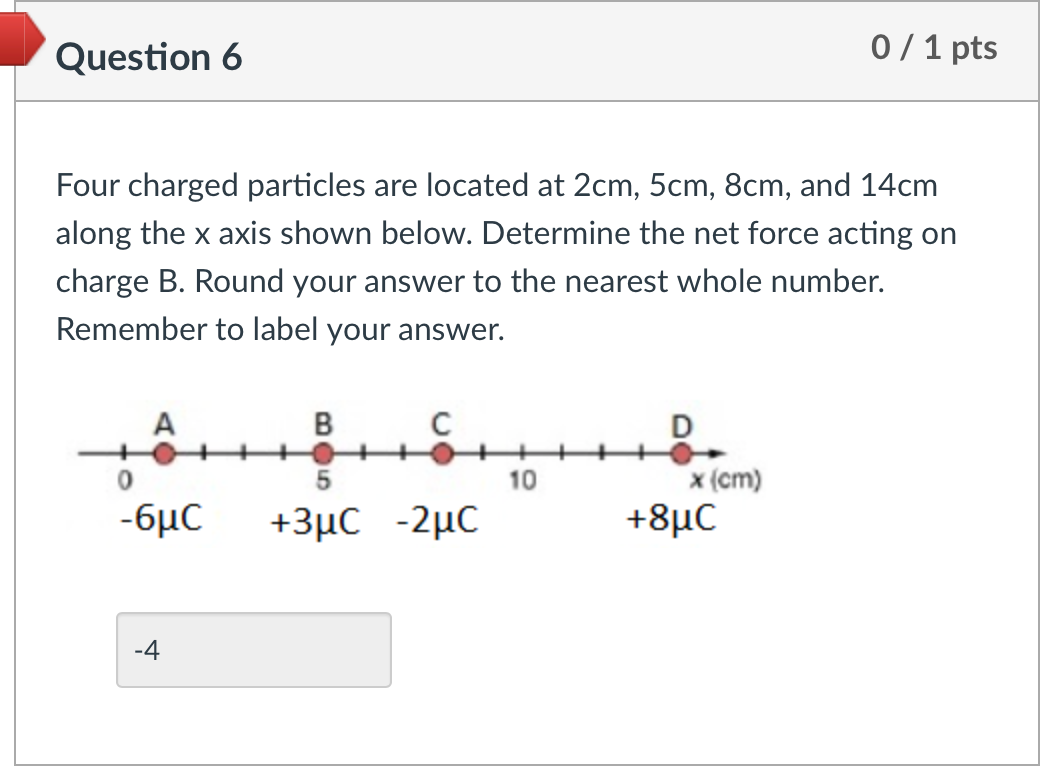
Task: Click the letter B above the number line
Action: coord(322,423)
